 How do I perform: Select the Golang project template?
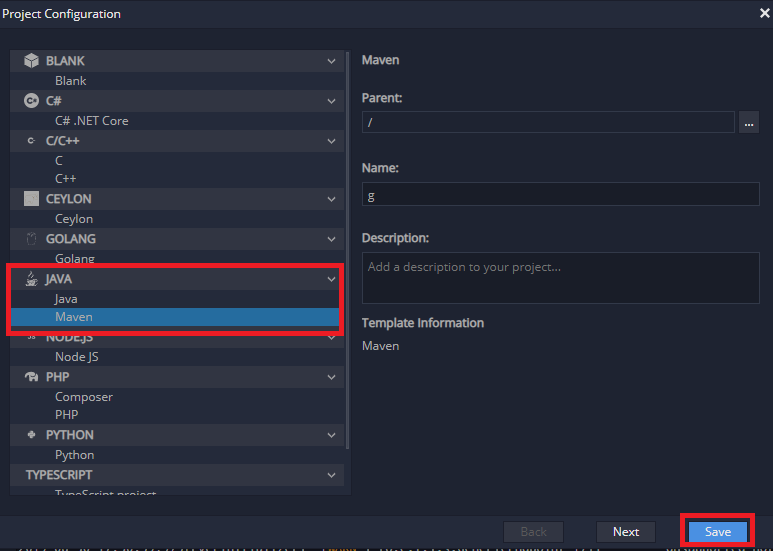point(177,259)
